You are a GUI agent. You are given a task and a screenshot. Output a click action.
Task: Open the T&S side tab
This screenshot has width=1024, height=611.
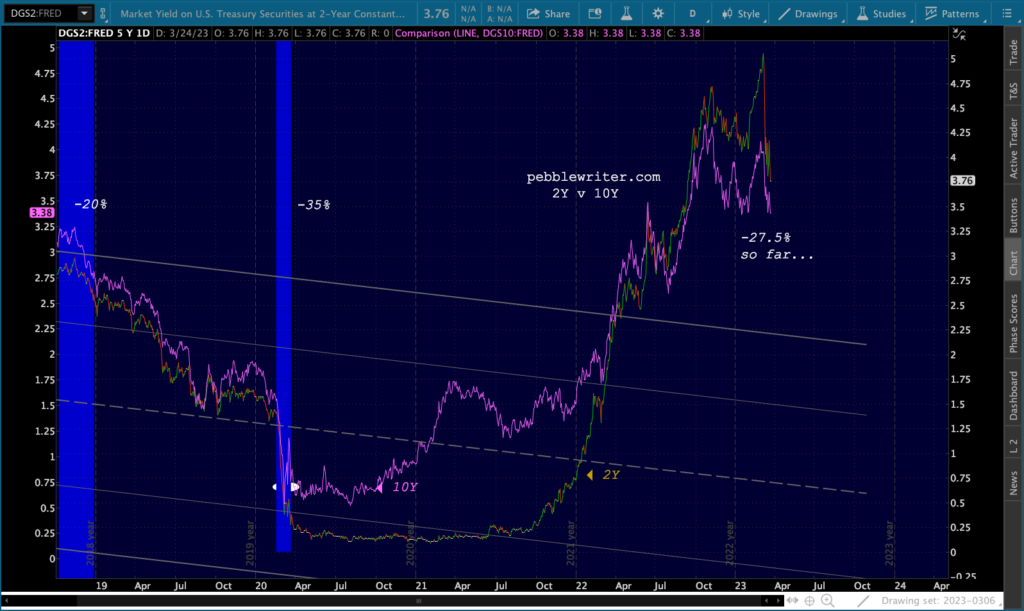tap(1013, 90)
